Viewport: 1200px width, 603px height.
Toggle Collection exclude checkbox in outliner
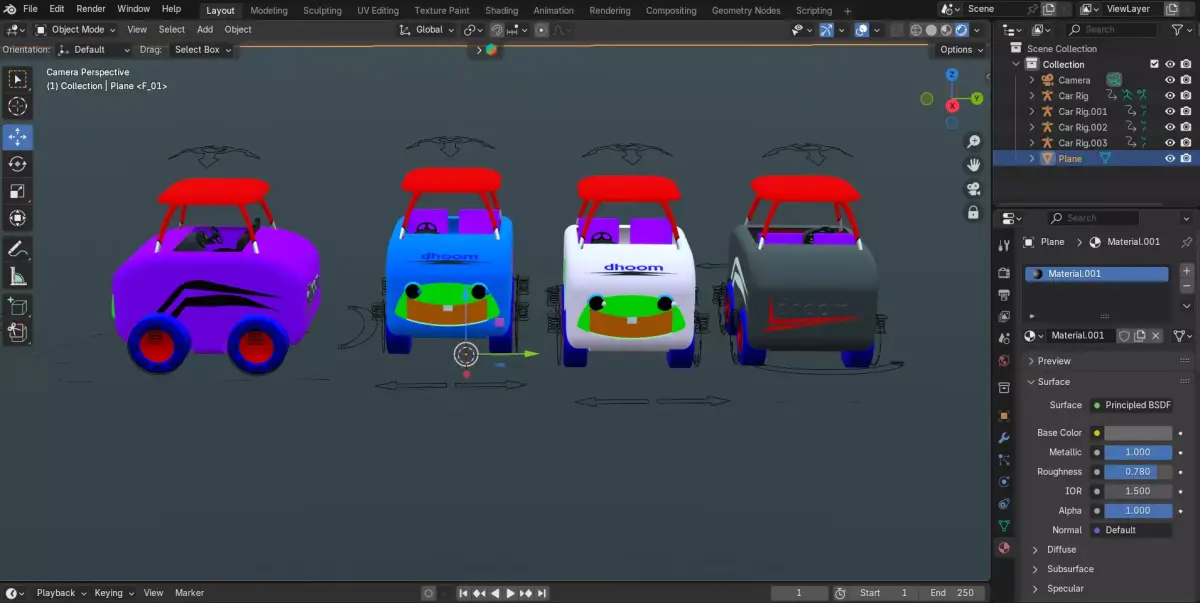(x=1155, y=64)
